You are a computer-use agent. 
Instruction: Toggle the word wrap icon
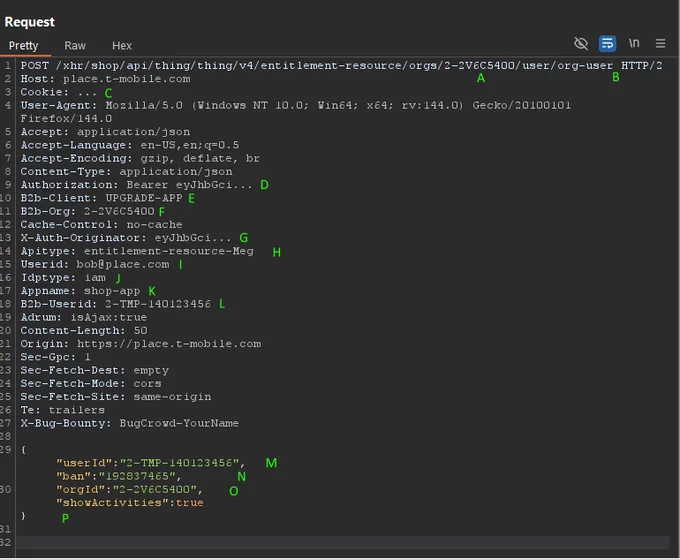[607, 43]
